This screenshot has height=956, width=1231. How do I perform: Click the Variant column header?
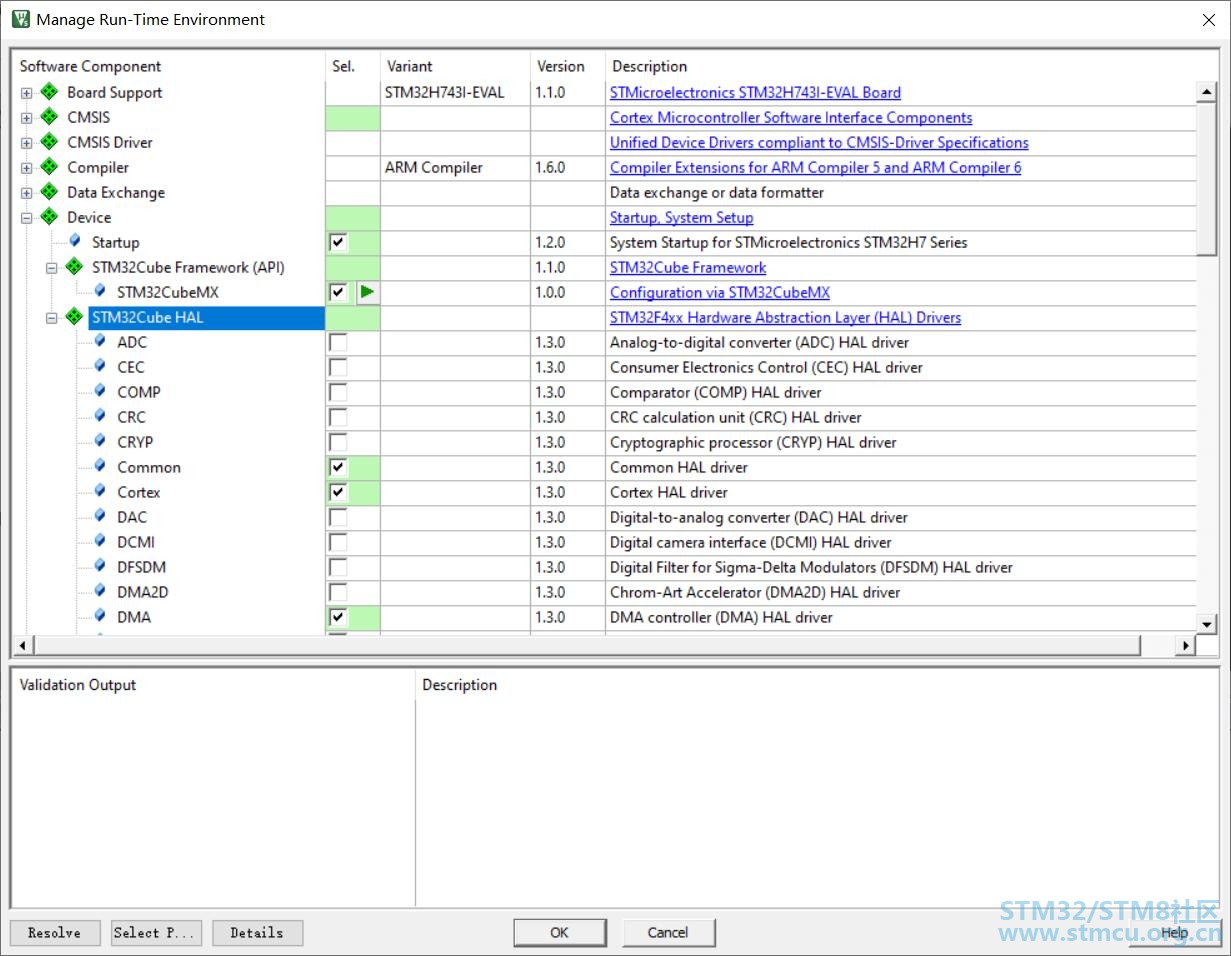tap(455, 66)
